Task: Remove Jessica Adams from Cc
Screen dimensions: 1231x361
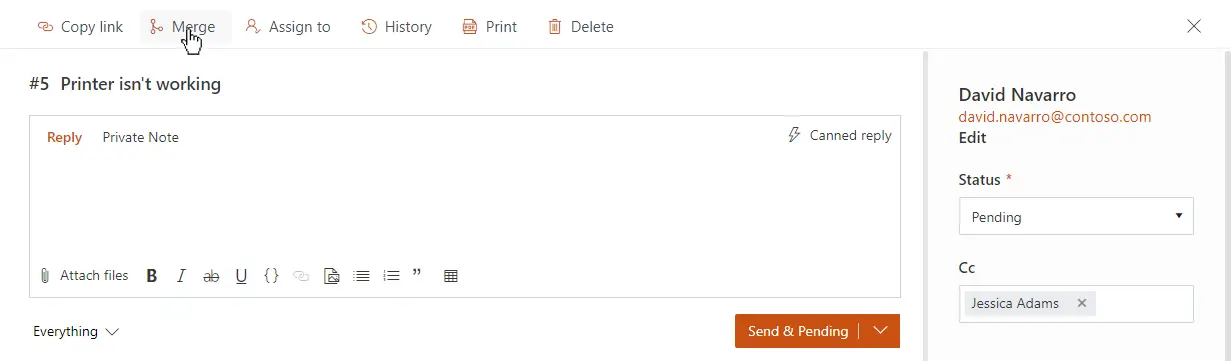Action: (x=1082, y=303)
